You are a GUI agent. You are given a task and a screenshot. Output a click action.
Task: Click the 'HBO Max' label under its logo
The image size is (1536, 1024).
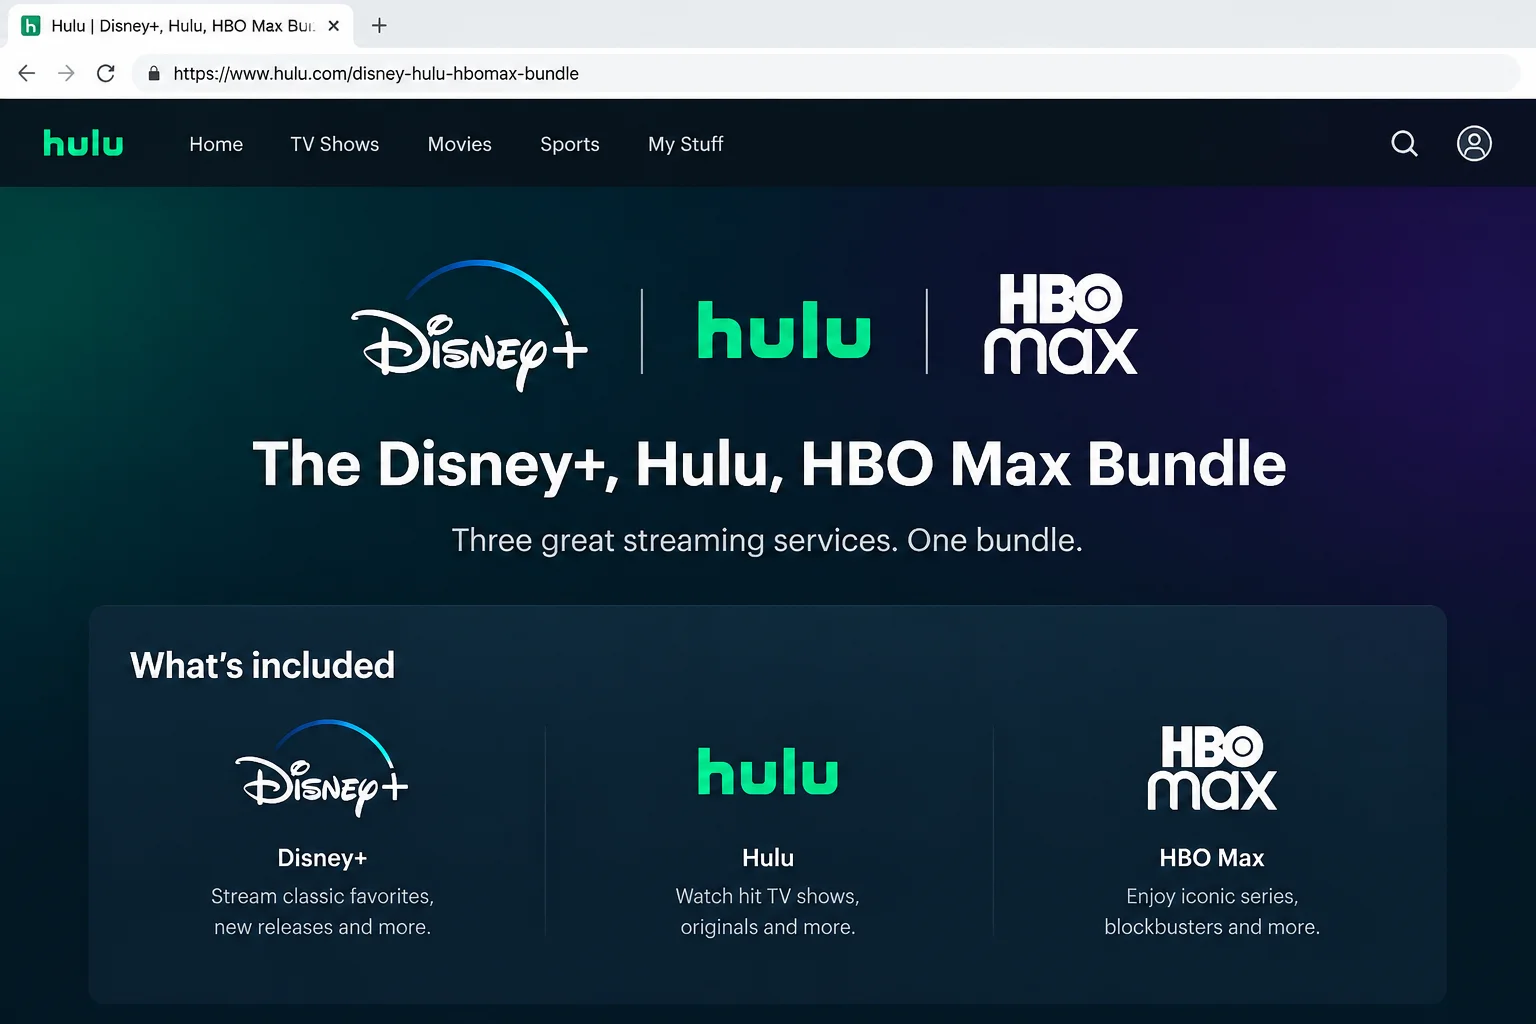click(x=1212, y=858)
